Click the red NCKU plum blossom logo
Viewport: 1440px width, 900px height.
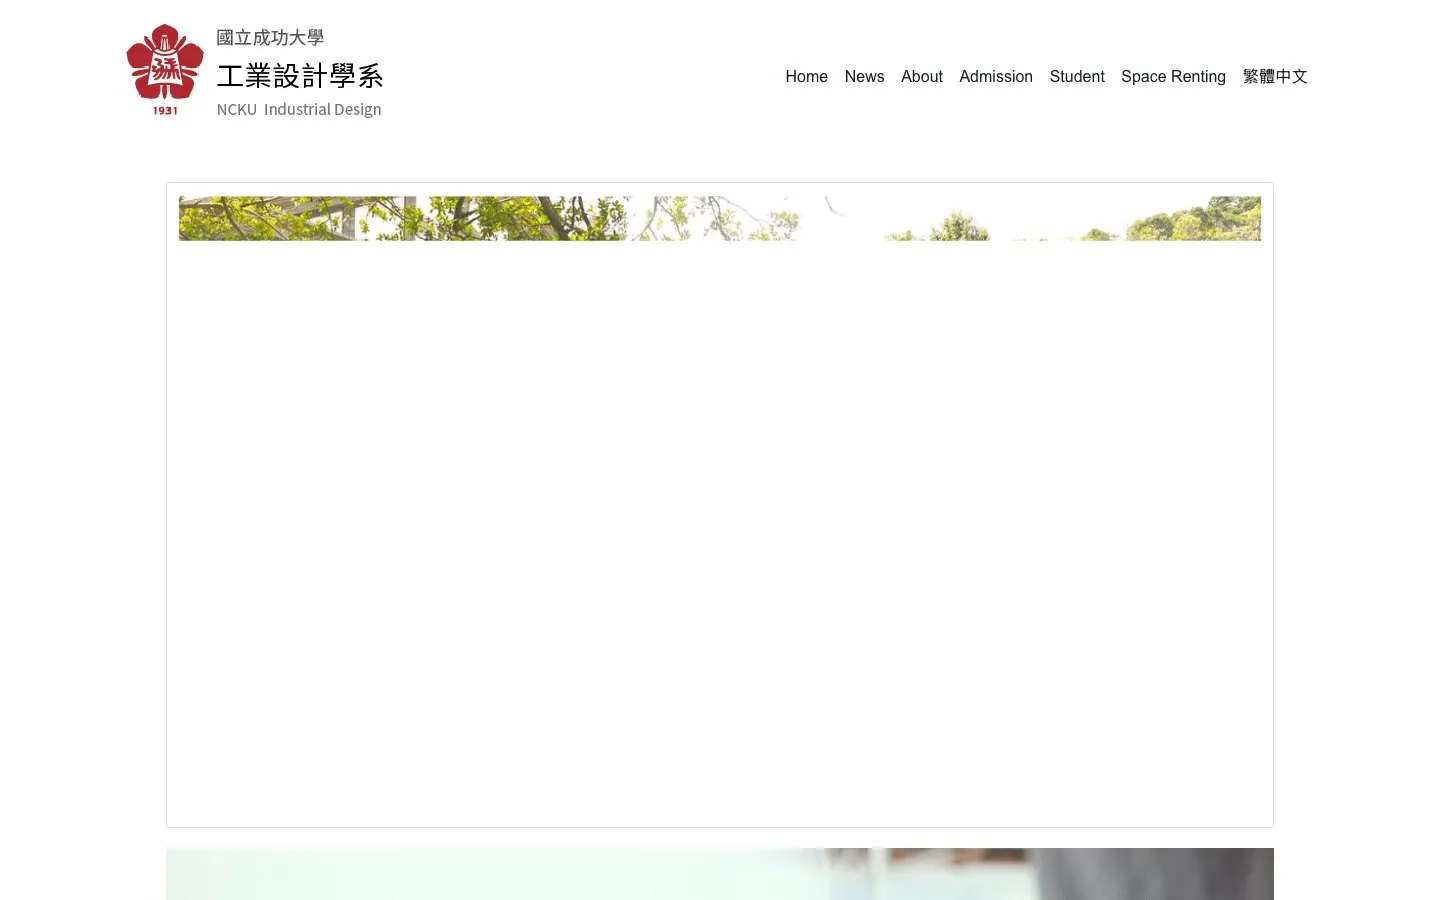[x=165, y=70]
